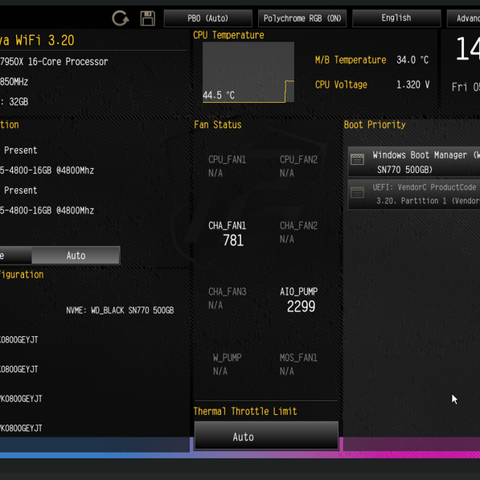This screenshot has width=480, height=480.
Task: Select Windows Boot Manager boot entry
Action: pos(414,162)
